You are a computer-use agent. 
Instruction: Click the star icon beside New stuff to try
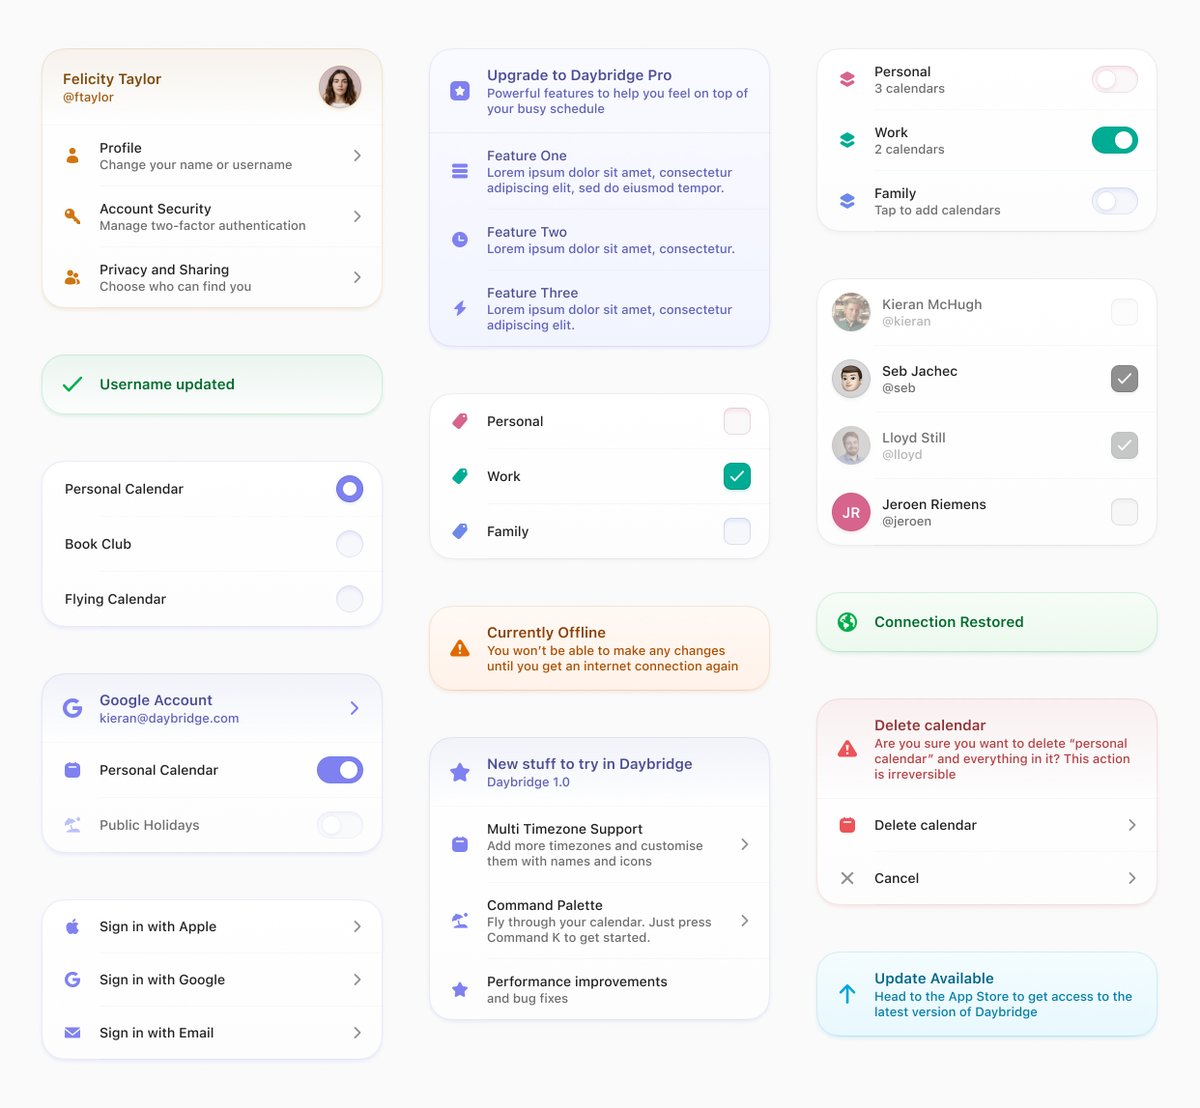coord(460,772)
